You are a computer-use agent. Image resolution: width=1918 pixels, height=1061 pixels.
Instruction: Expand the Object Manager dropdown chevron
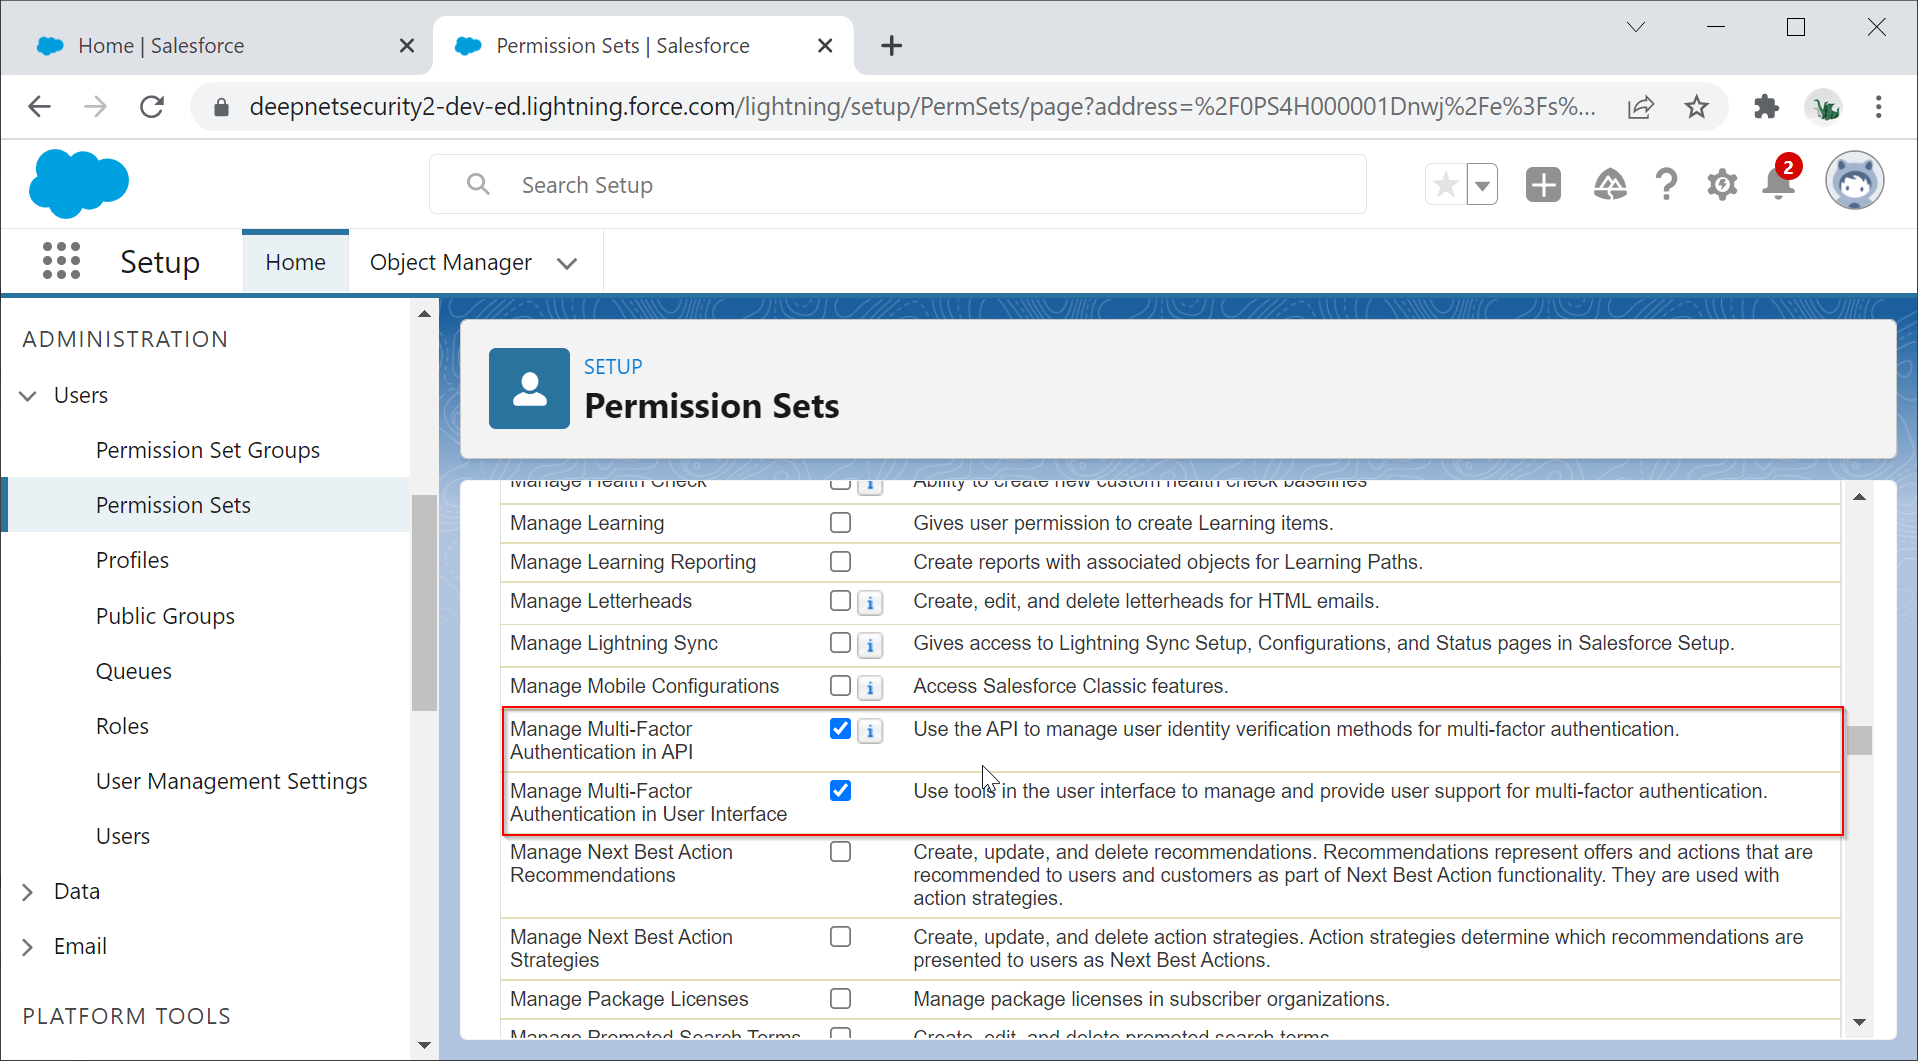(567, 263)
